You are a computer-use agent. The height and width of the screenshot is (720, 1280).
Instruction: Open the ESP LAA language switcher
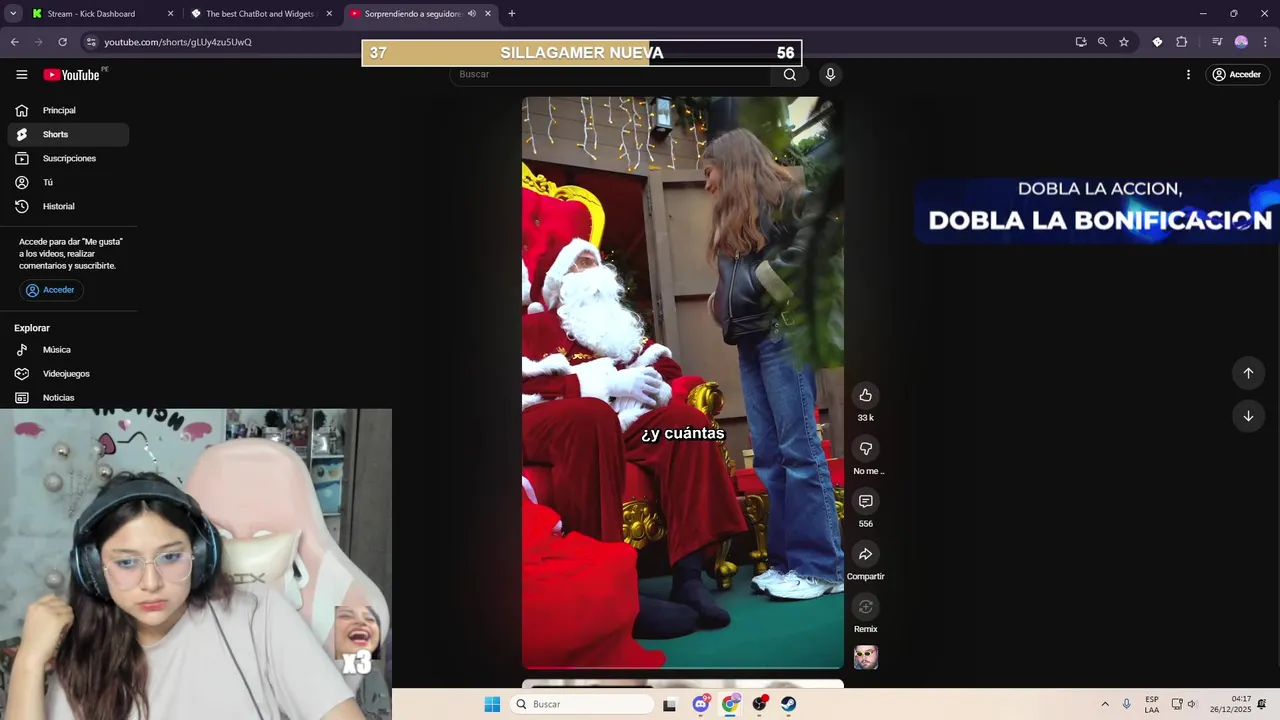(x=1152, y=704)
